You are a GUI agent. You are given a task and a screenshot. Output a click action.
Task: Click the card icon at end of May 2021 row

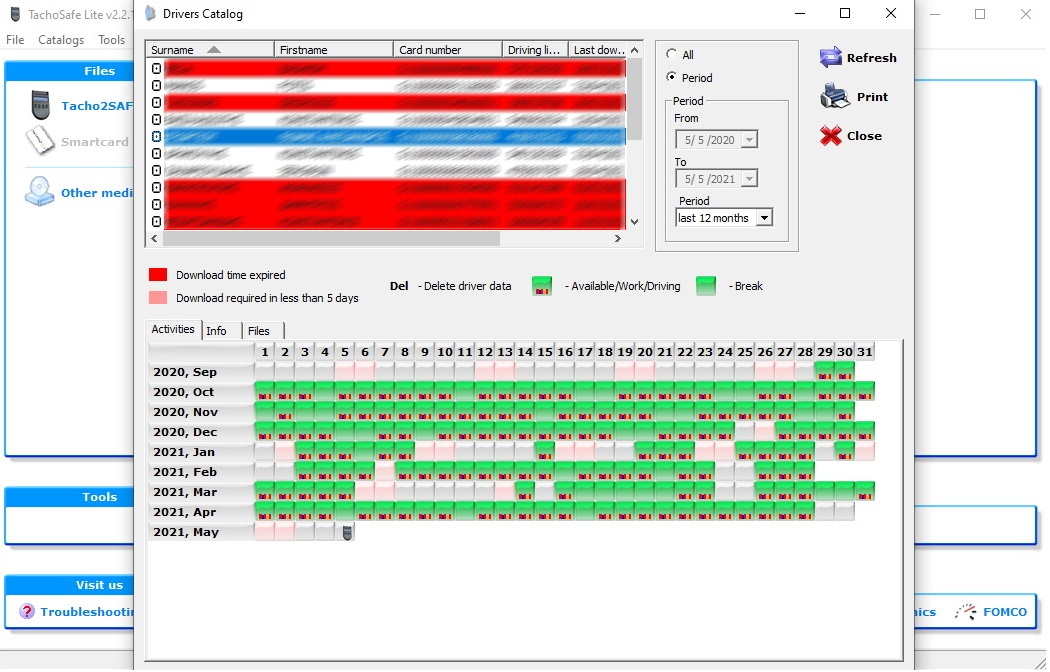tap(347, 532)
